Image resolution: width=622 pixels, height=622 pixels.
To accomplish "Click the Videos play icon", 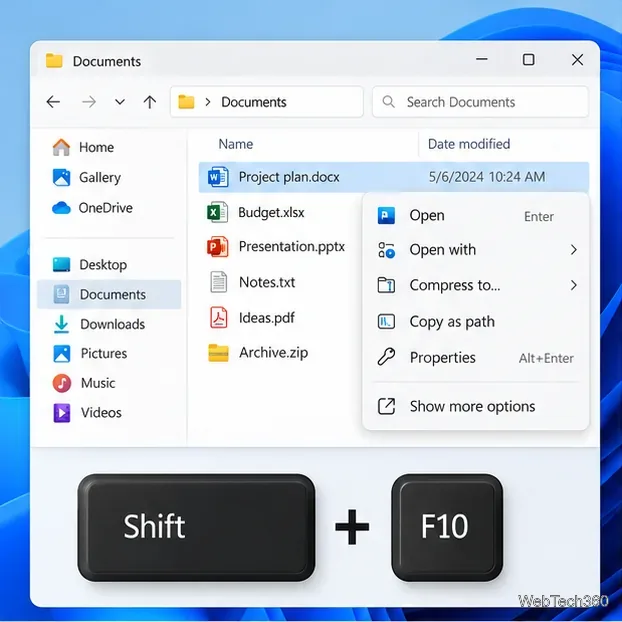I will pos(62,413).
